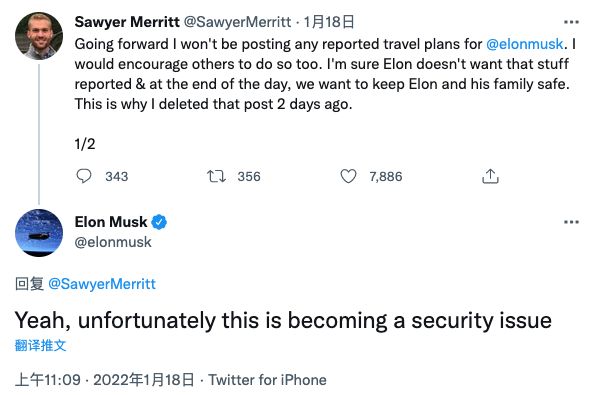Click Elon Musk's blue verified badge
Image resolution: width=593 pixels, height=395 pixels.
(159, 222)
